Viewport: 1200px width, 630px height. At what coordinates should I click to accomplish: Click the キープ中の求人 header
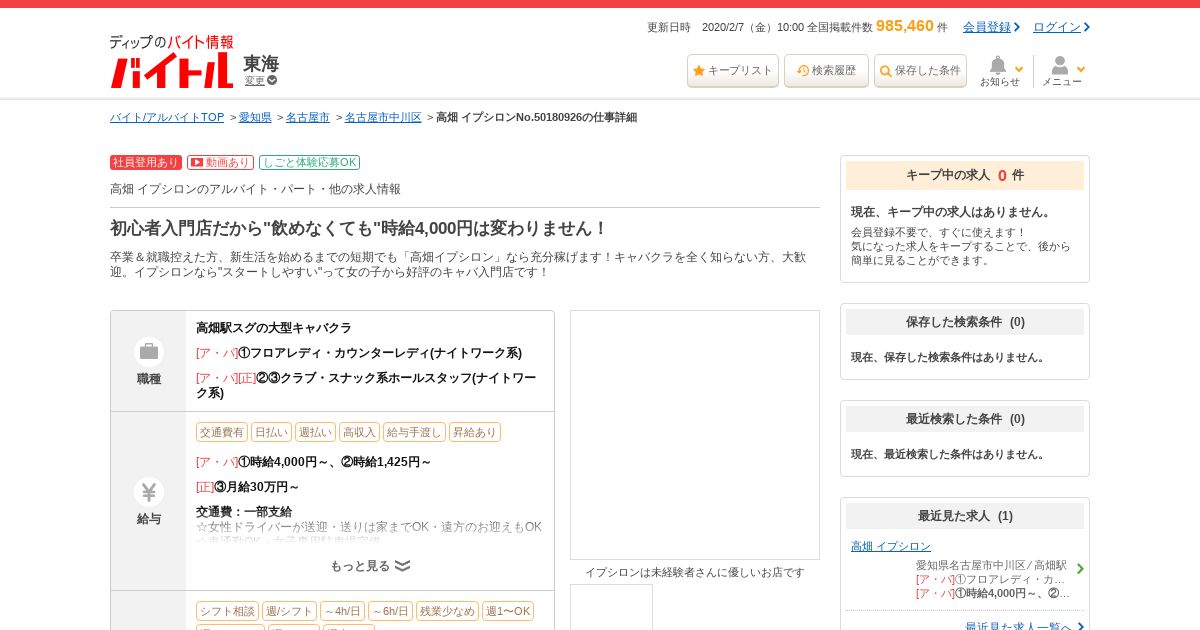click(x=965, y=175)
